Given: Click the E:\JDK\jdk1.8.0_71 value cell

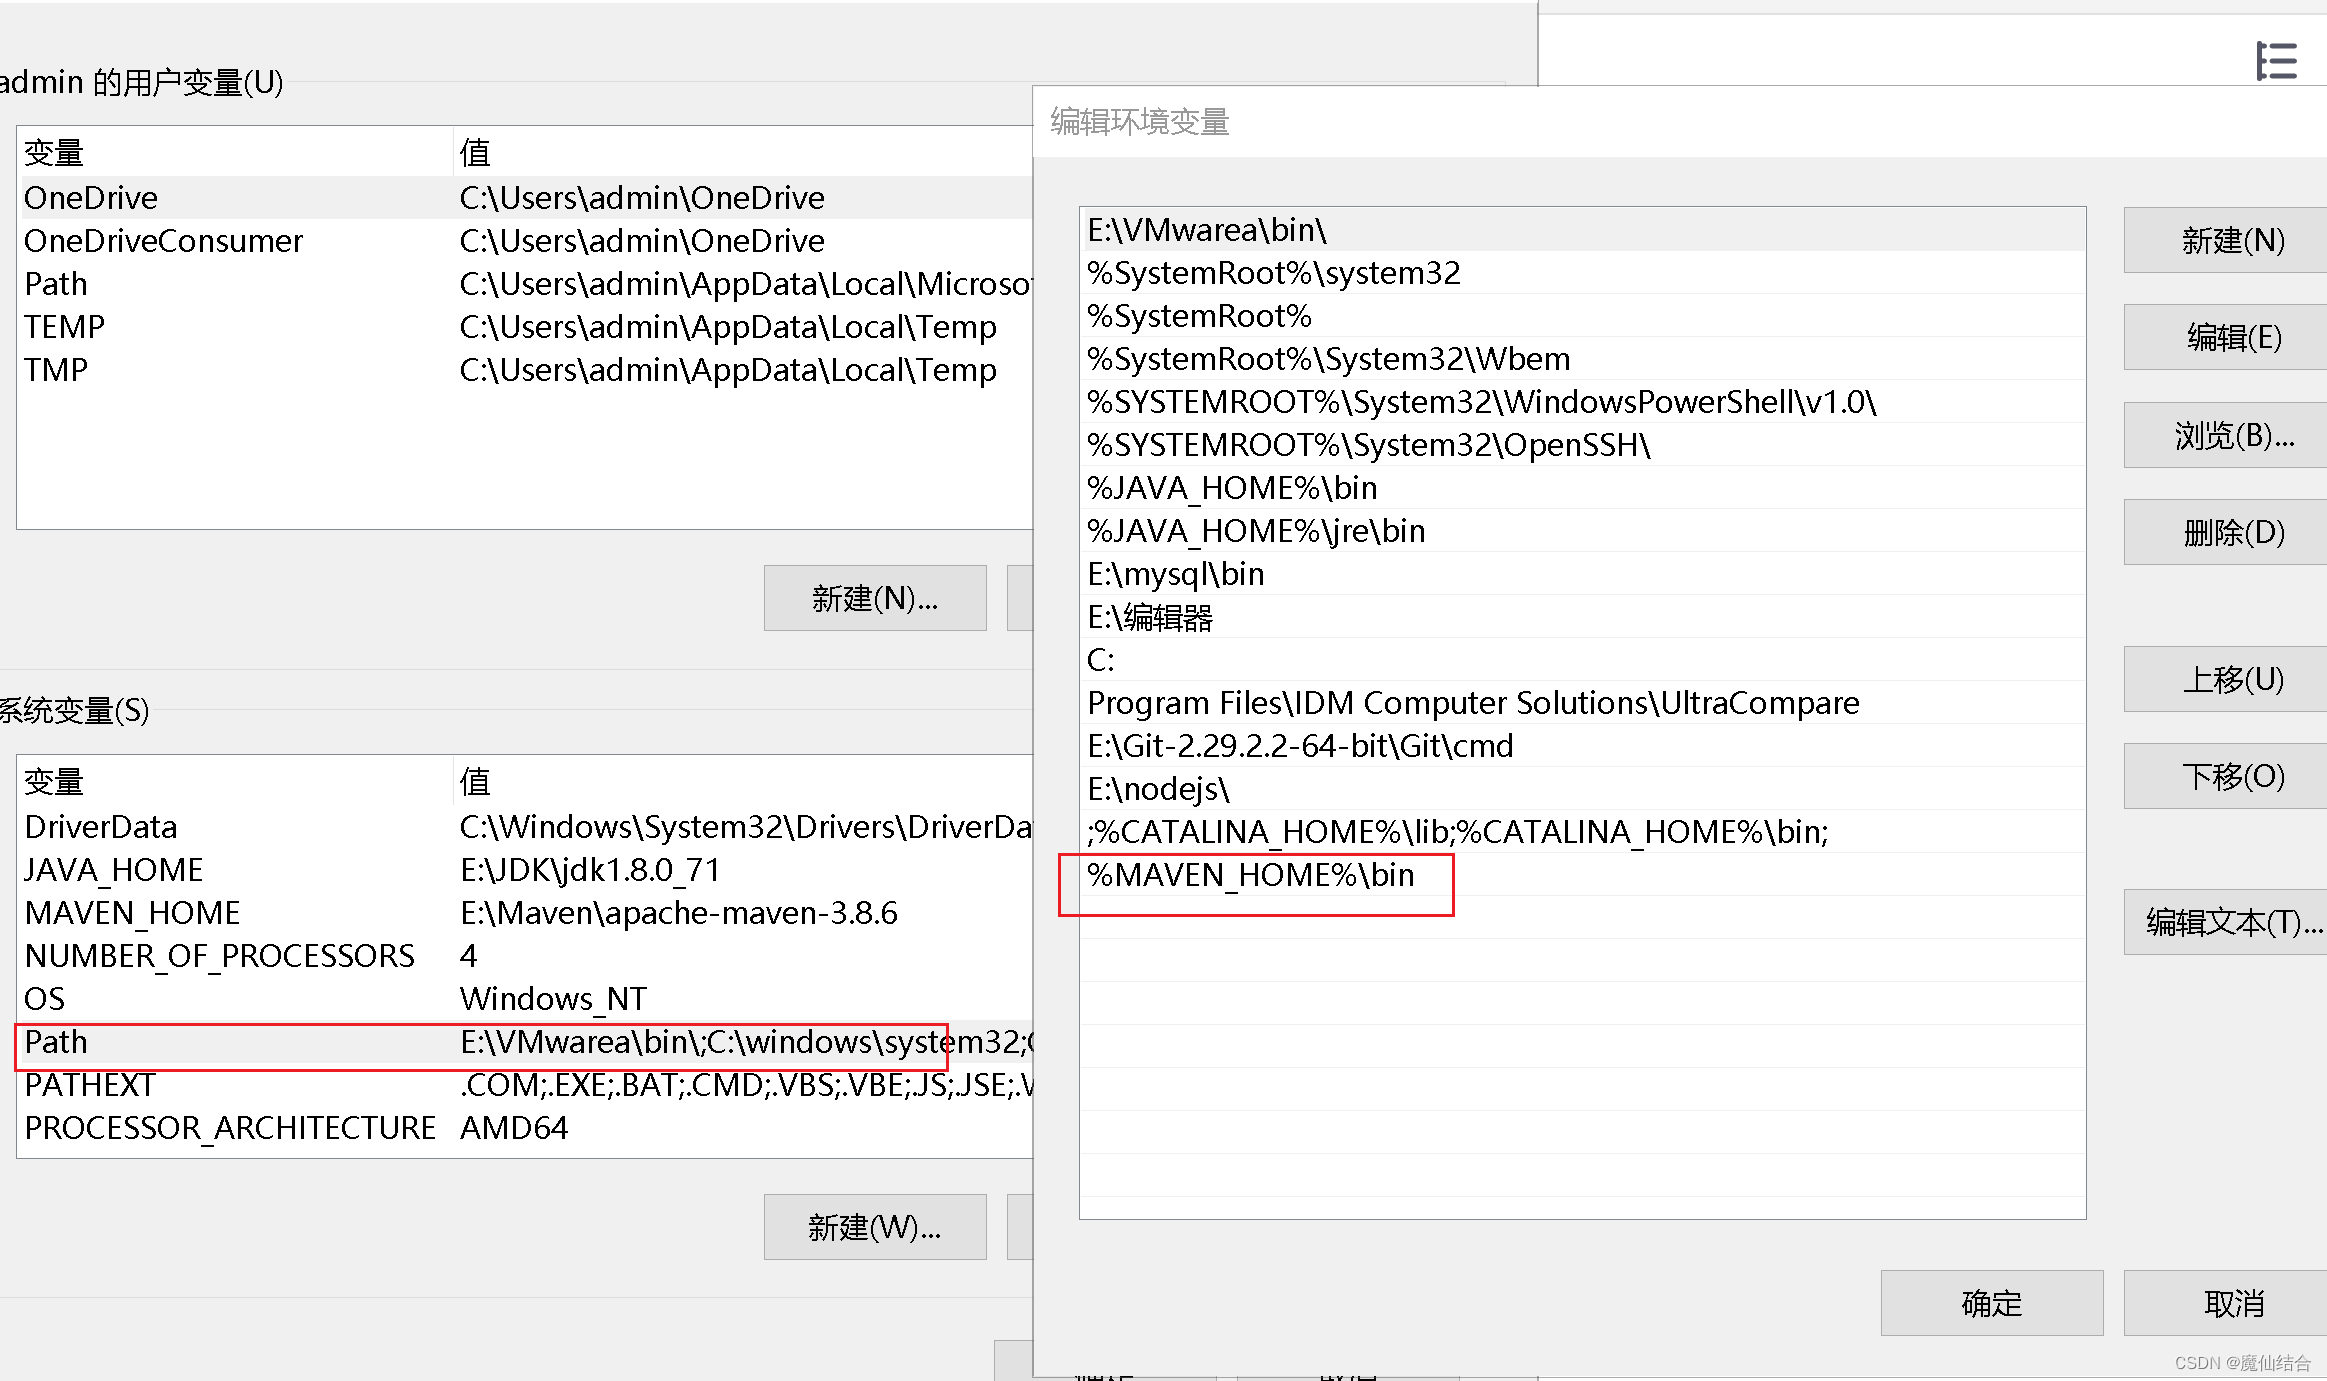Looking at the screenshot, I should (x=590, y=870).
